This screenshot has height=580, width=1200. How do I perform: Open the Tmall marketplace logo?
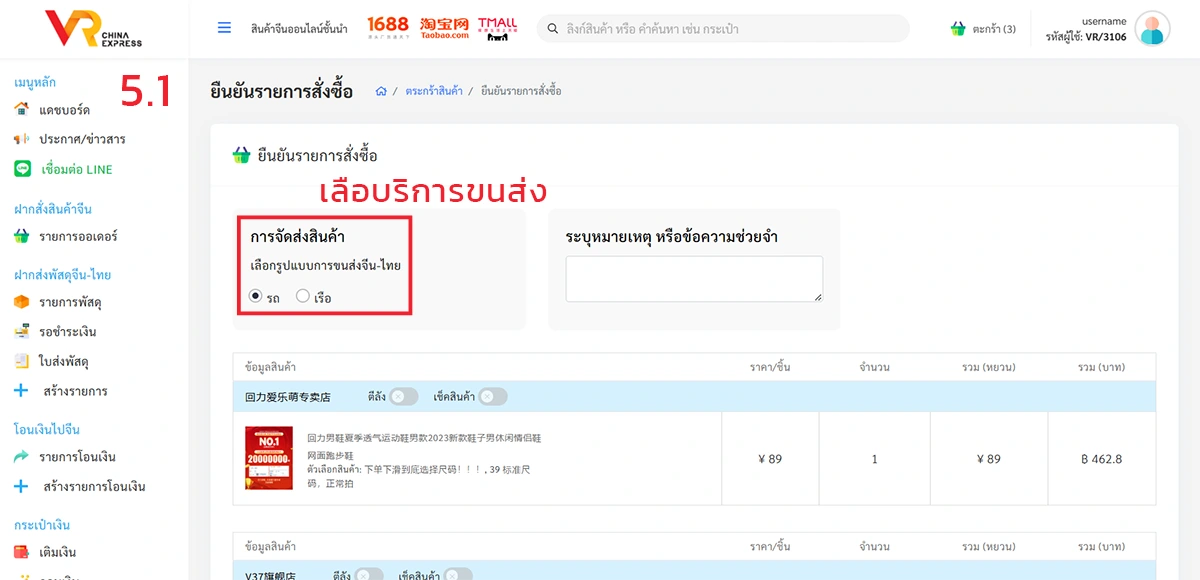click(497, 28)
